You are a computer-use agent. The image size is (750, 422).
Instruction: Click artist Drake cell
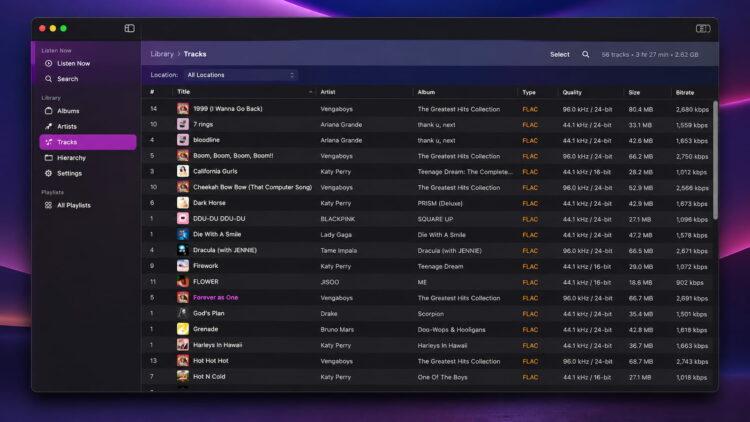tap(329, 314)
